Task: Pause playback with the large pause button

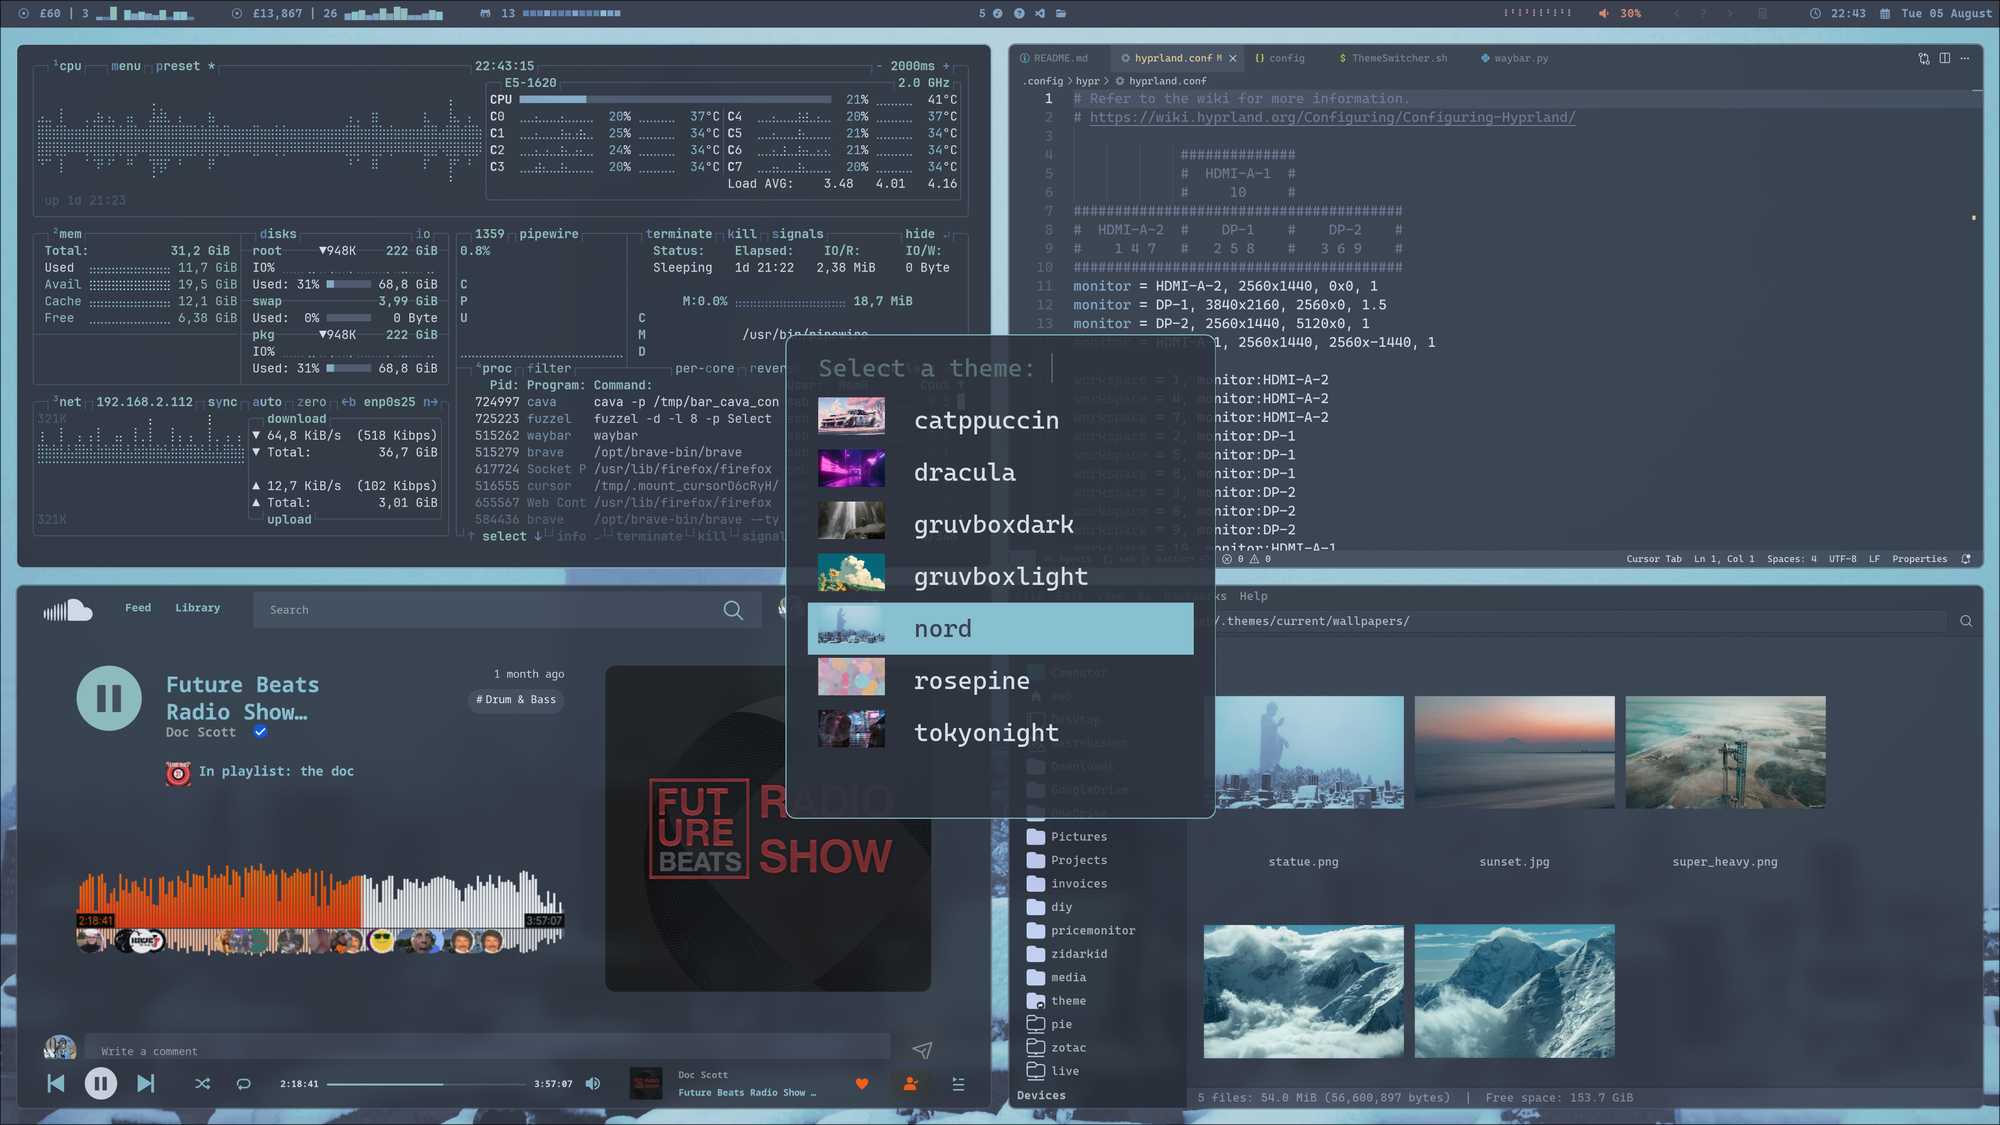Action: [x=109, y=698]
